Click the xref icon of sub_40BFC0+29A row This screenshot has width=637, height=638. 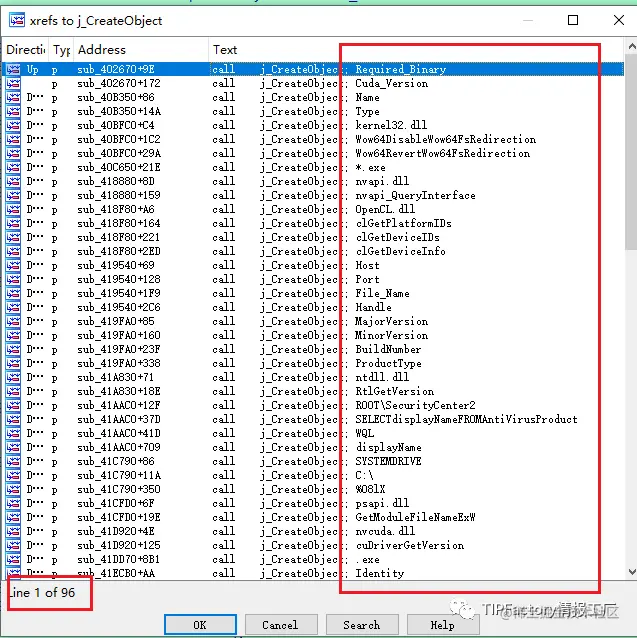tap(13, 153)
